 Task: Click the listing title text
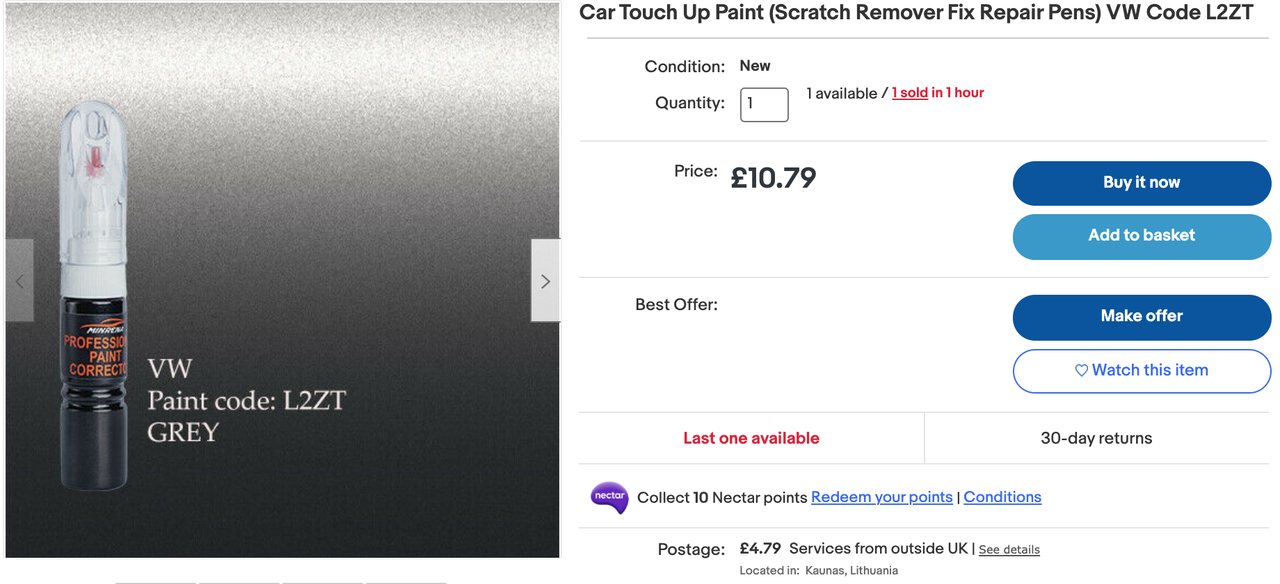pos(916,13)
